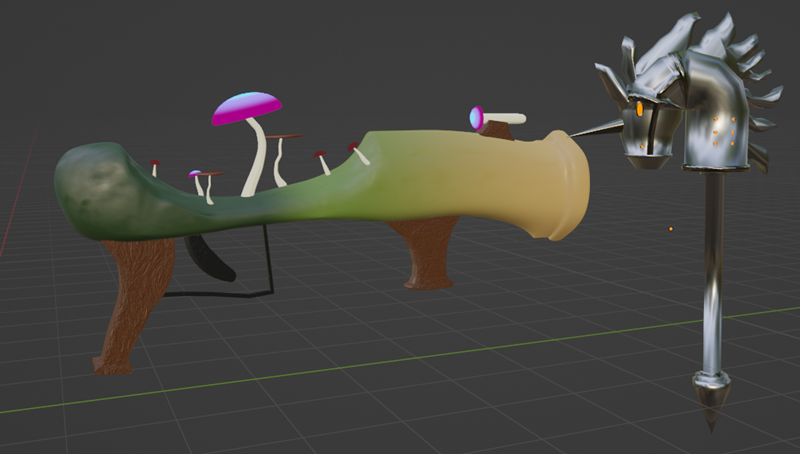Select the cream scope tube on the blaster
Screen dimensions: 800x454
[504, 119]
